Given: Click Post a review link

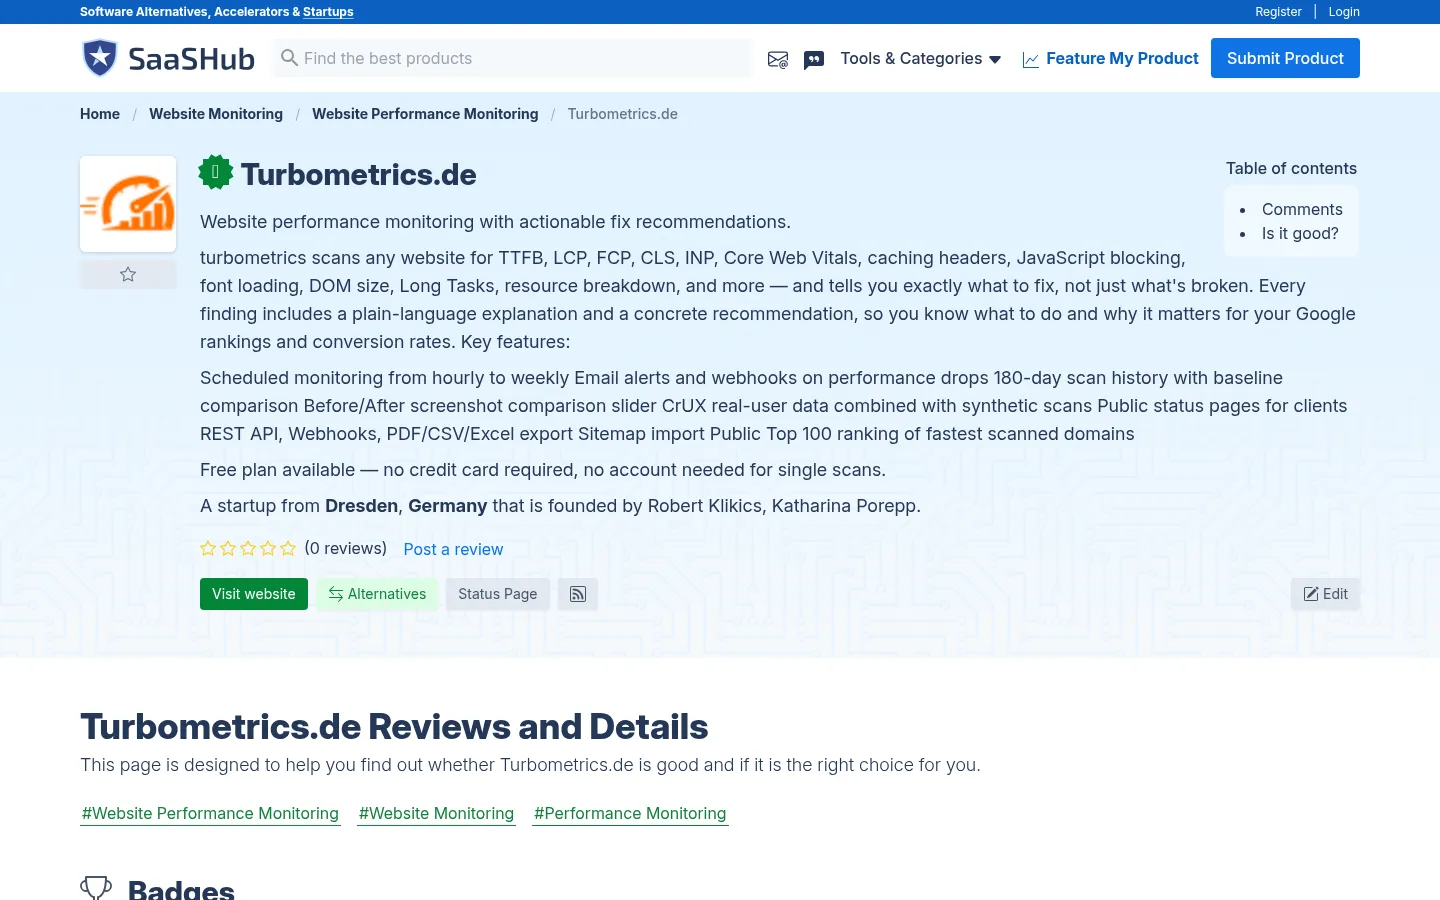Looking at the screenshot, I should pos(453,549).
